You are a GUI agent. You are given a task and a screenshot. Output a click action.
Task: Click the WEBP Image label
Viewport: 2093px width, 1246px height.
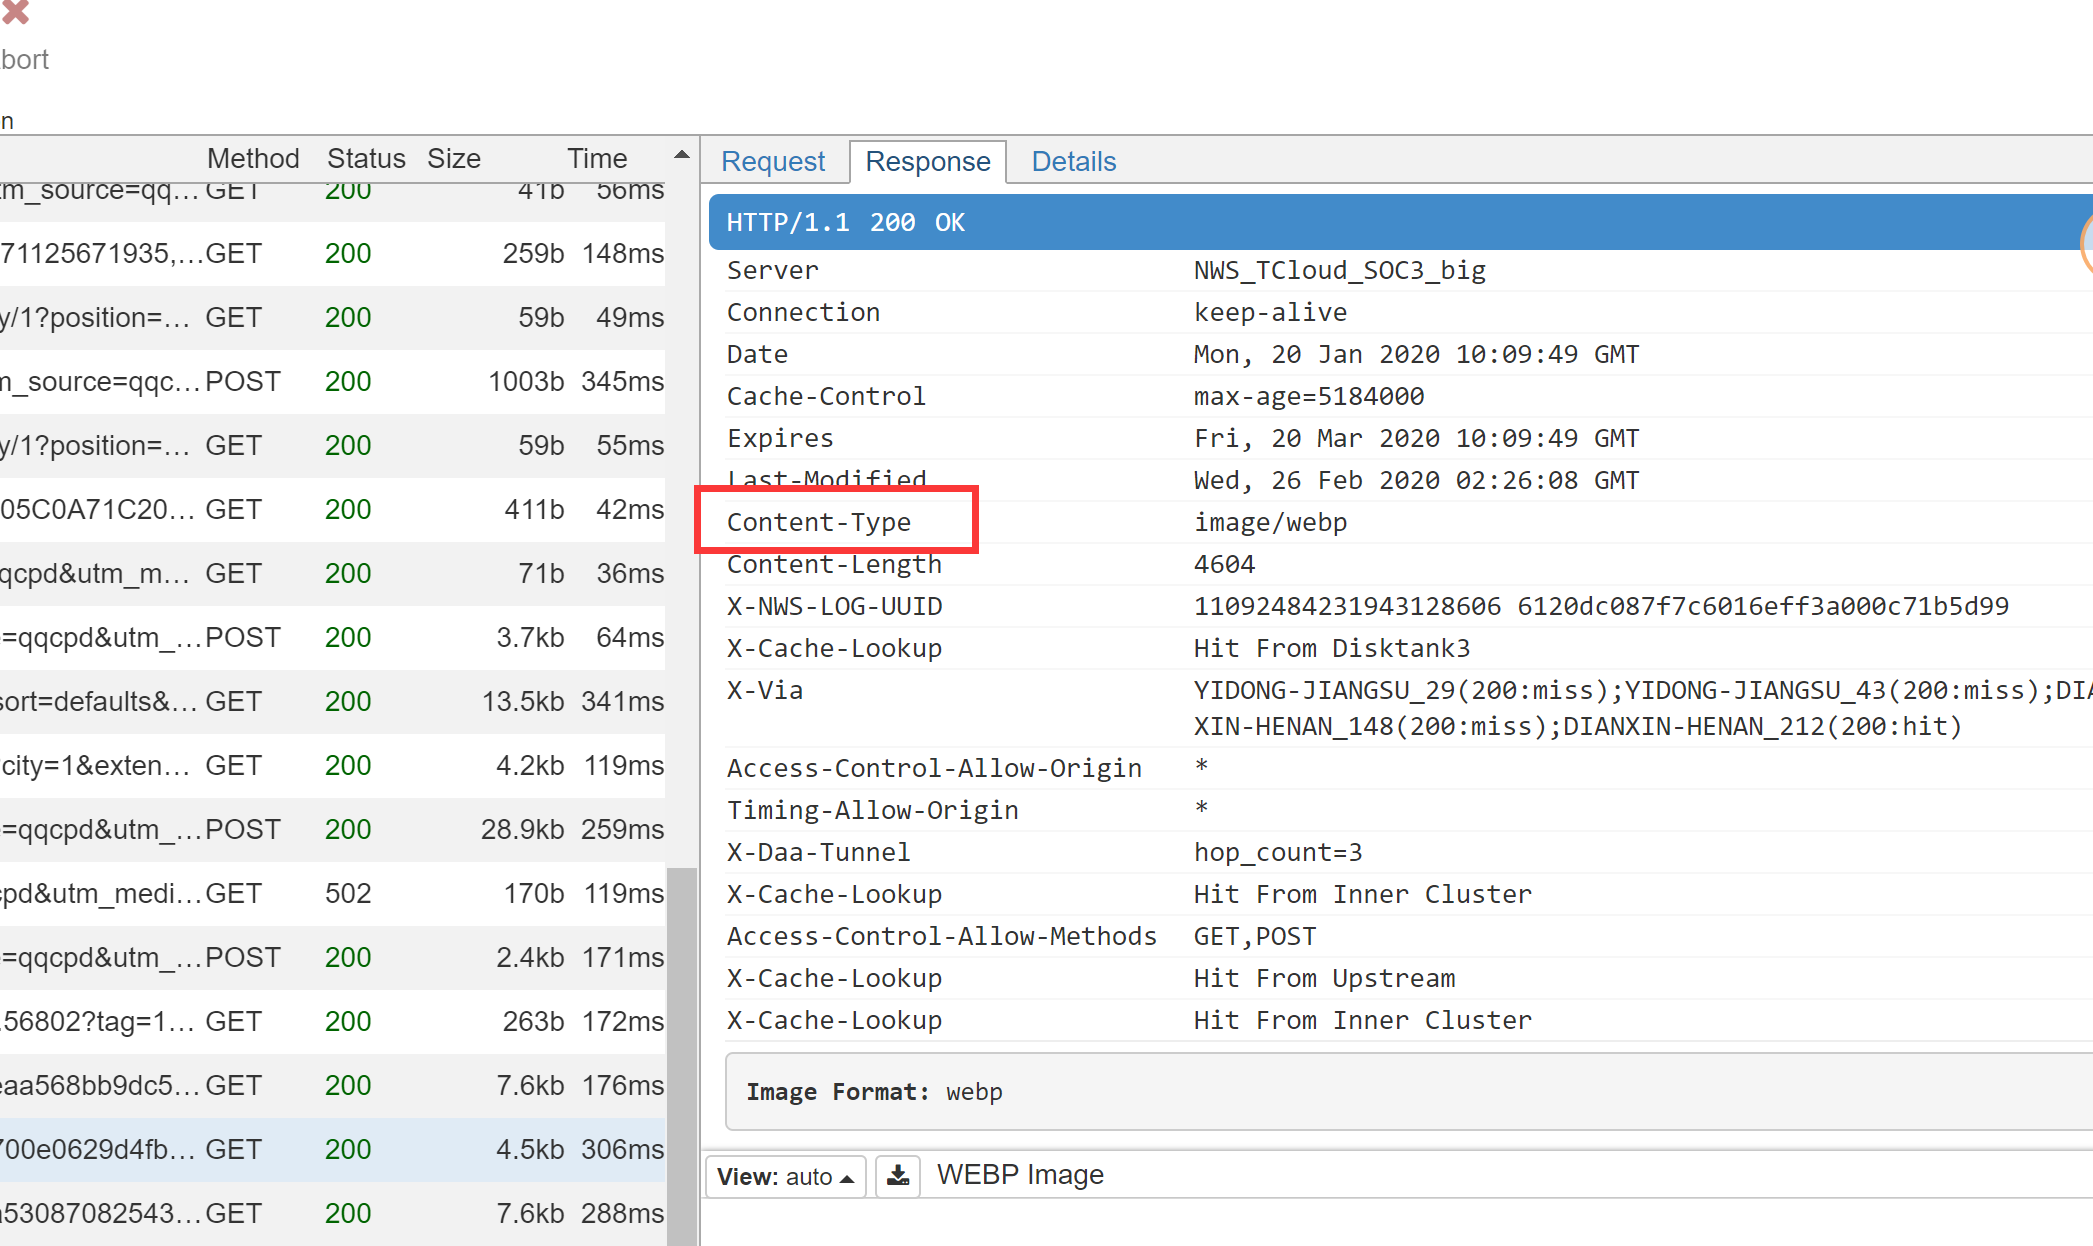(1019, 1174)
